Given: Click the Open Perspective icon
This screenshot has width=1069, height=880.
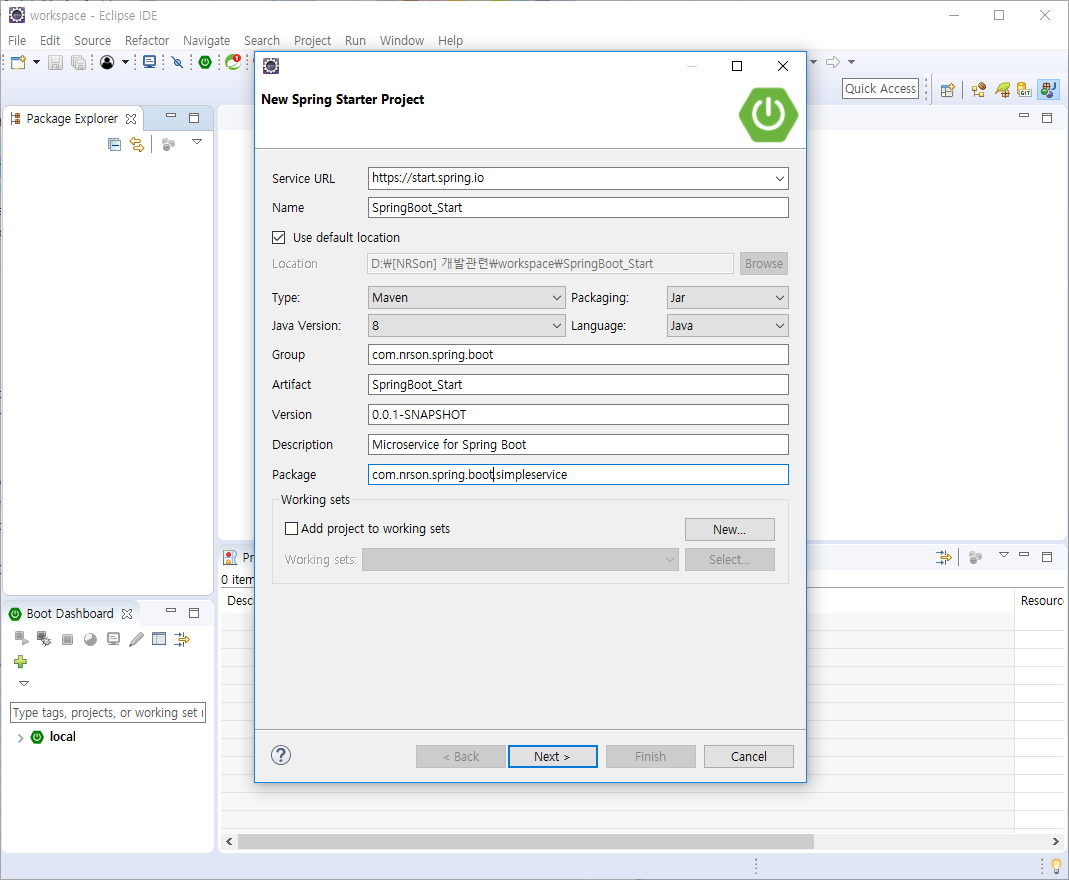Looking at the screenshot, I should (x=947, y=90).
